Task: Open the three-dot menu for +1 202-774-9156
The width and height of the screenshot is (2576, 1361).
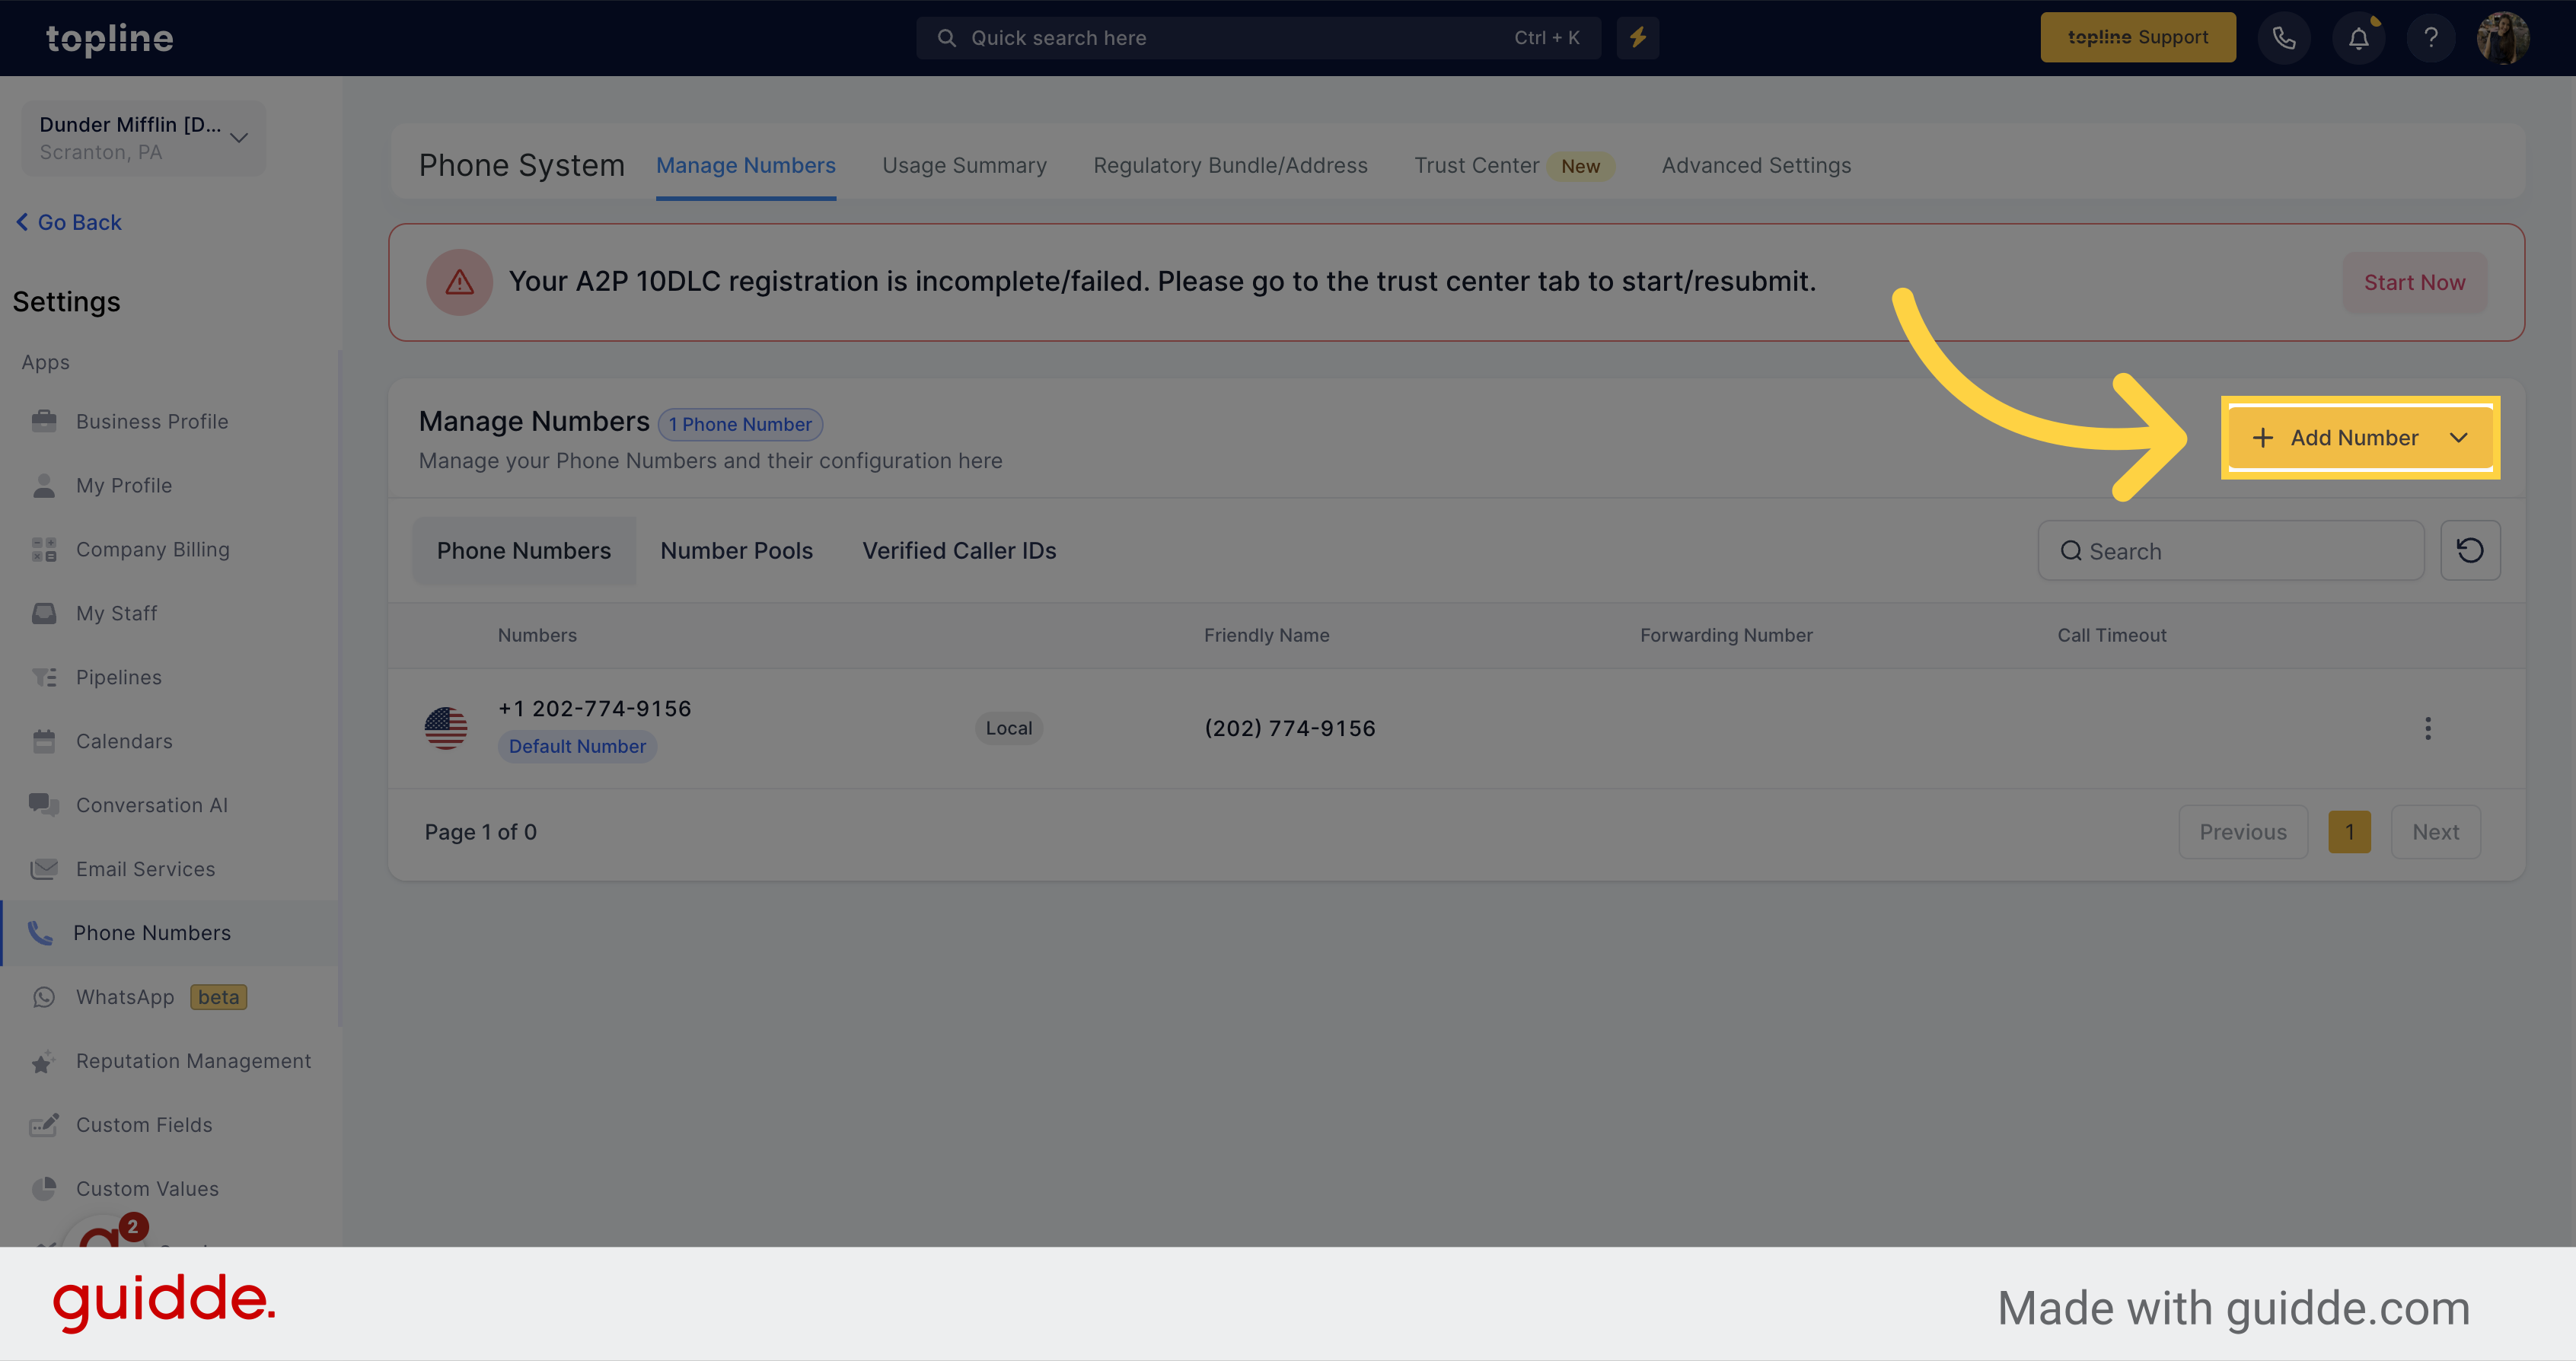Action: 2428,728
